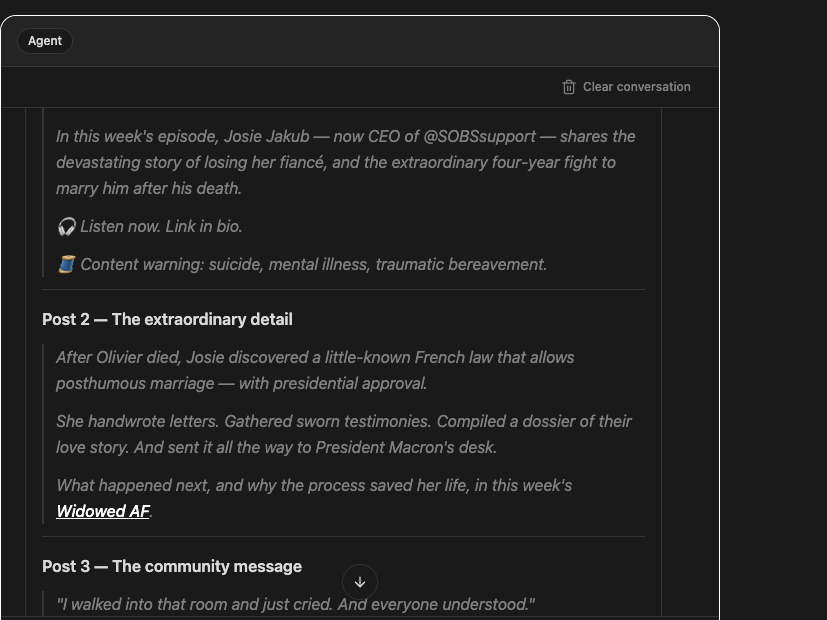Click paragraph starting 'In this week's episode'
The width and height of the screenshot is (827, 620).
point(345,162)
